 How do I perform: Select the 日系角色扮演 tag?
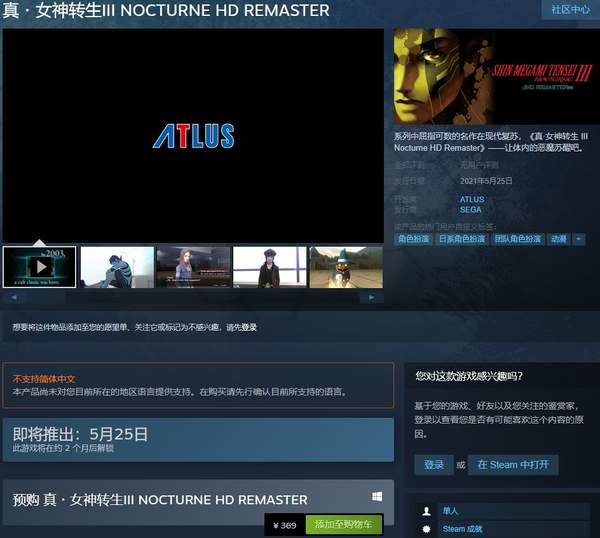tap(462, 239)
